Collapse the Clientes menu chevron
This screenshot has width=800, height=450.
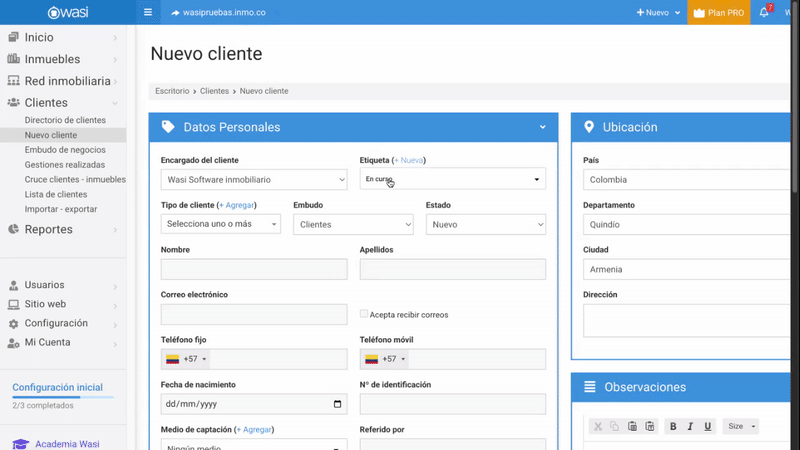115,103
